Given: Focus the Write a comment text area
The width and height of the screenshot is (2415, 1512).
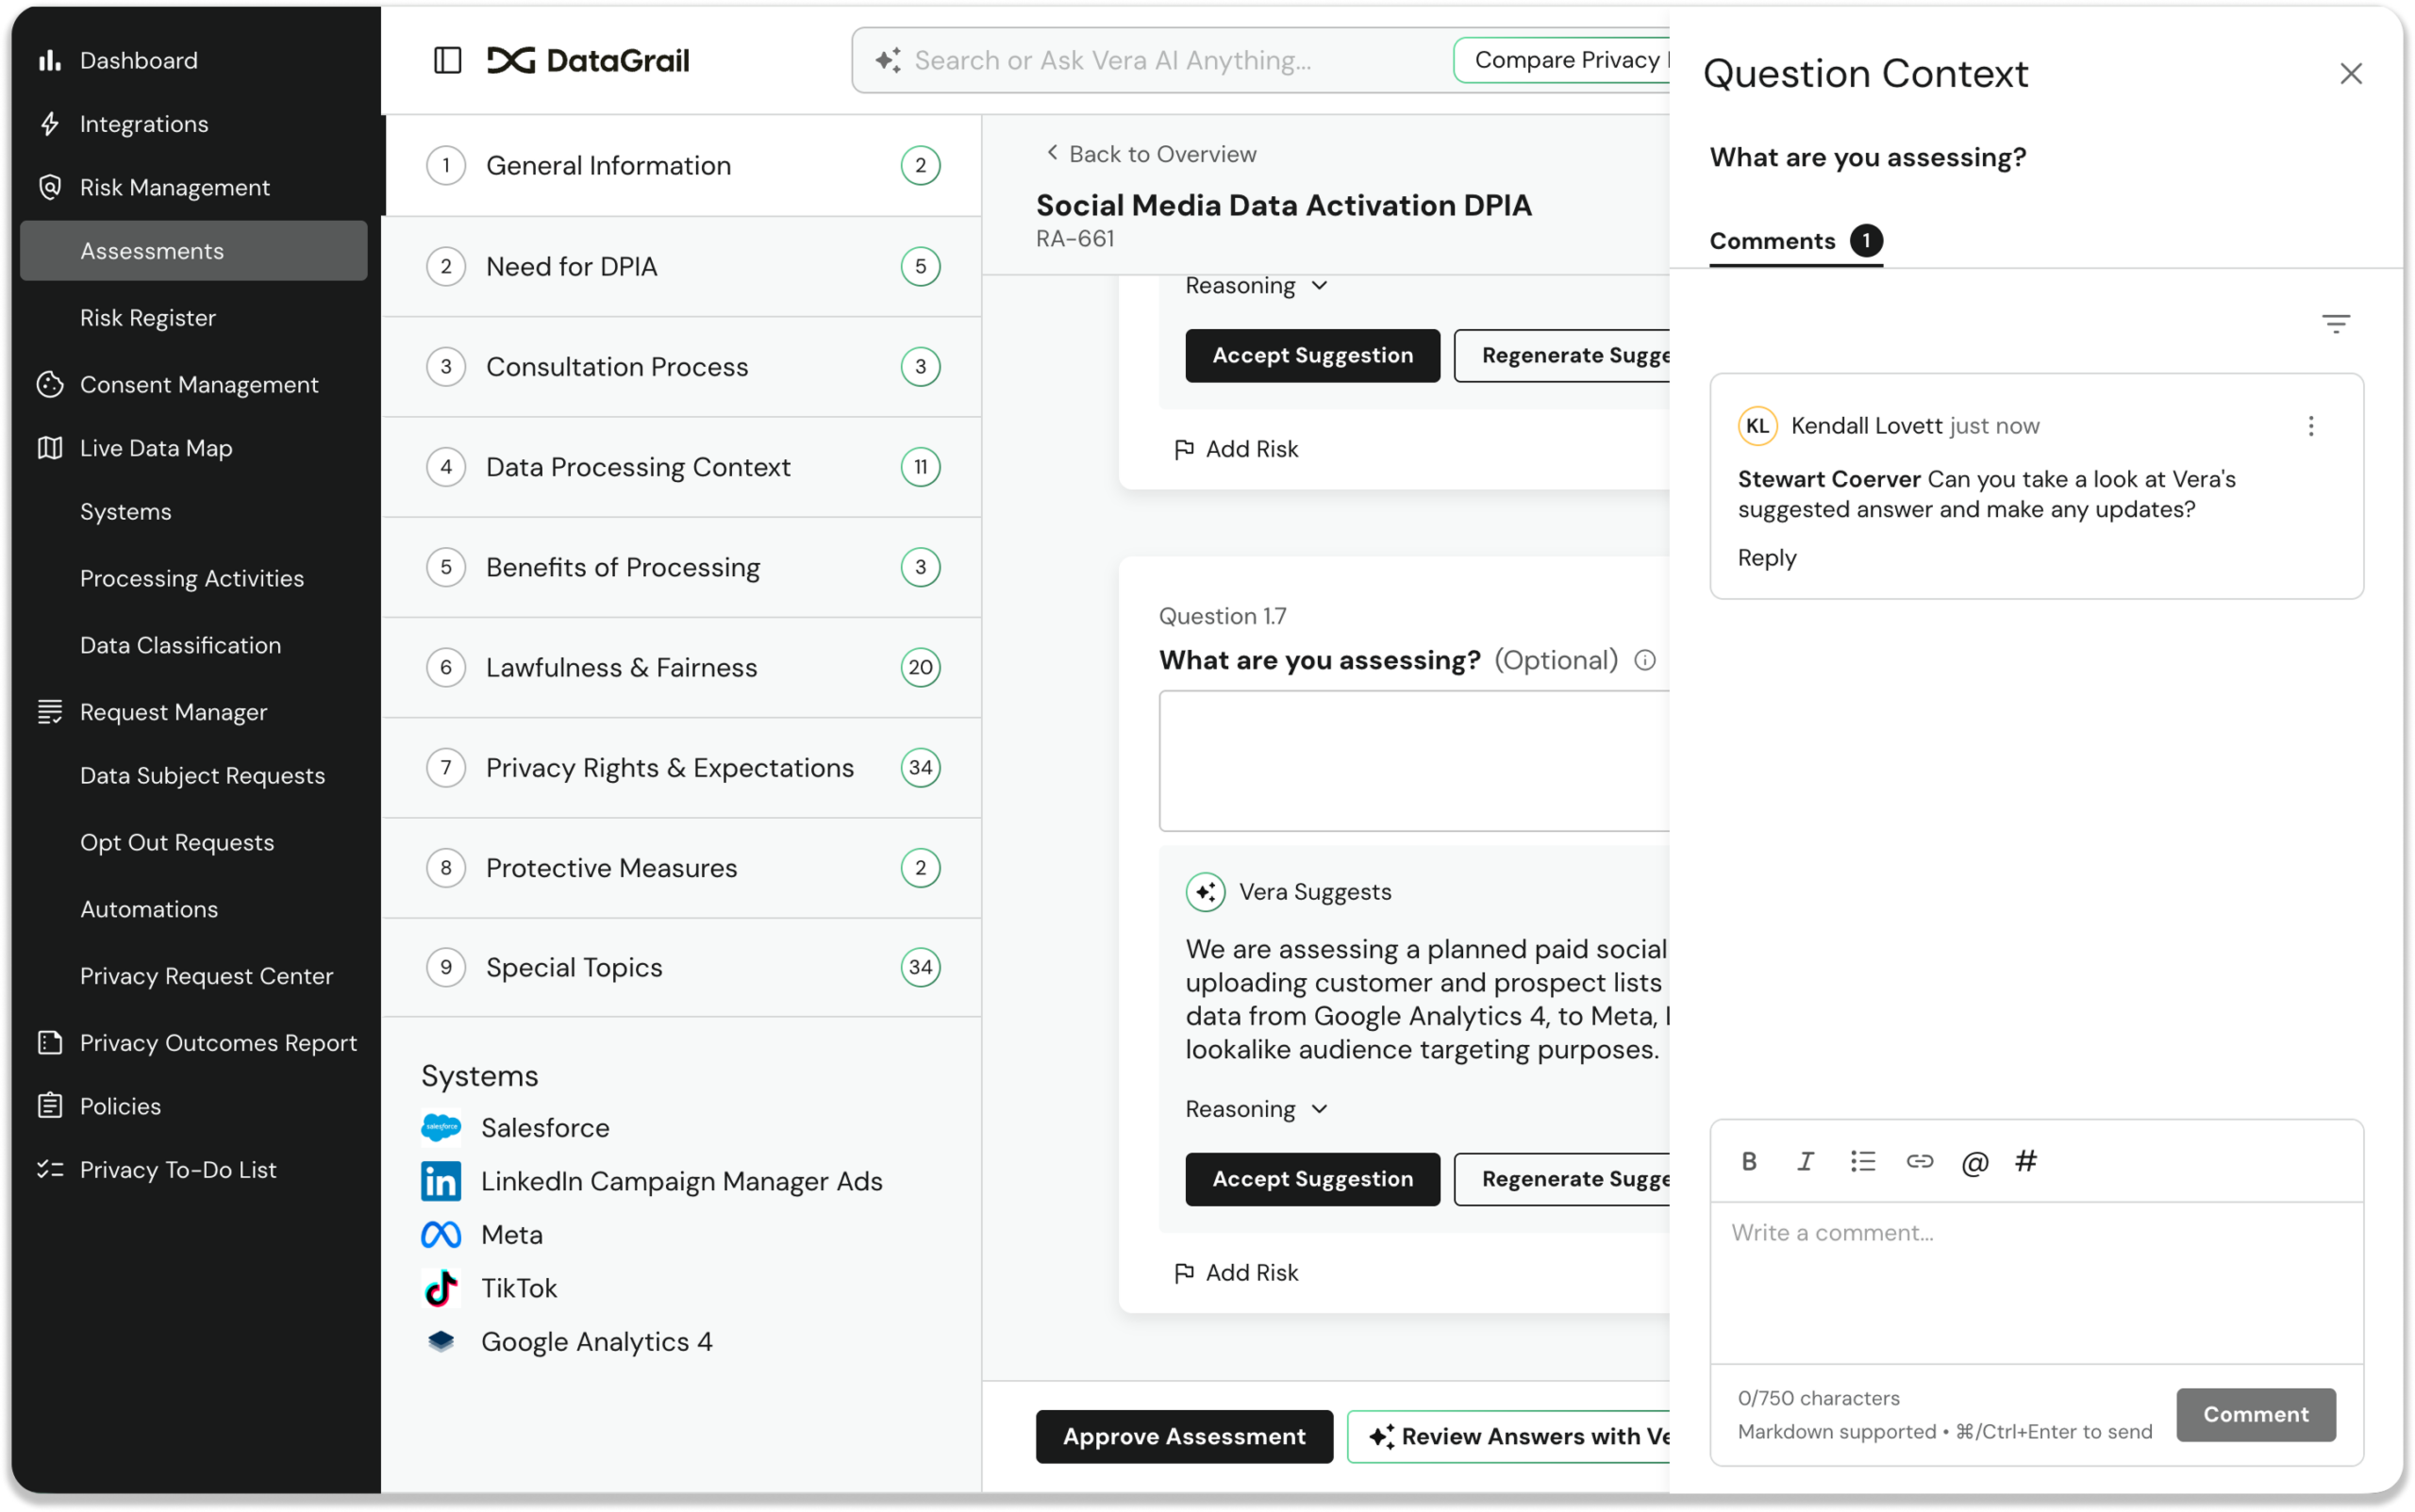Looking at the screenshot, I should click(x=2036, y=1283).
